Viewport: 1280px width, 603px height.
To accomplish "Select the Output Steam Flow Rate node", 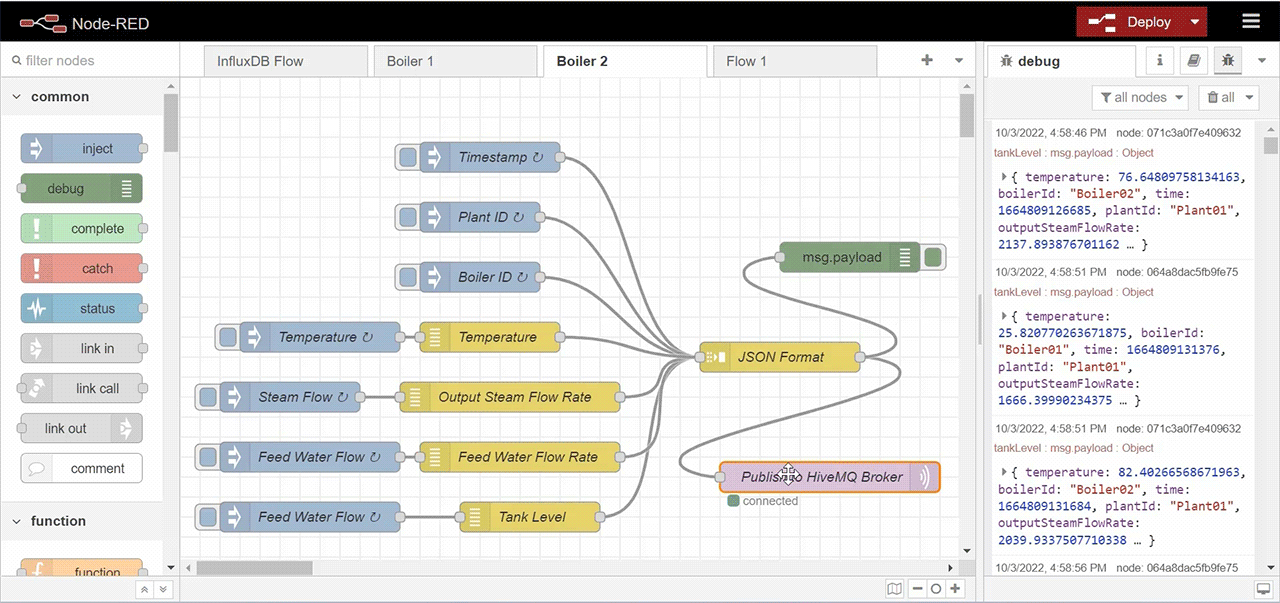I will coord(510,397).
